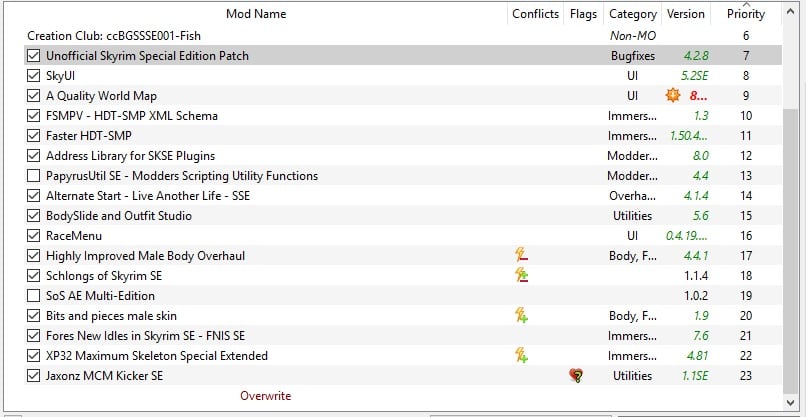Viewport: 806px width, 417px height.
Task: Click version 7.6 of FNIS SE
Action: (701, 336)
